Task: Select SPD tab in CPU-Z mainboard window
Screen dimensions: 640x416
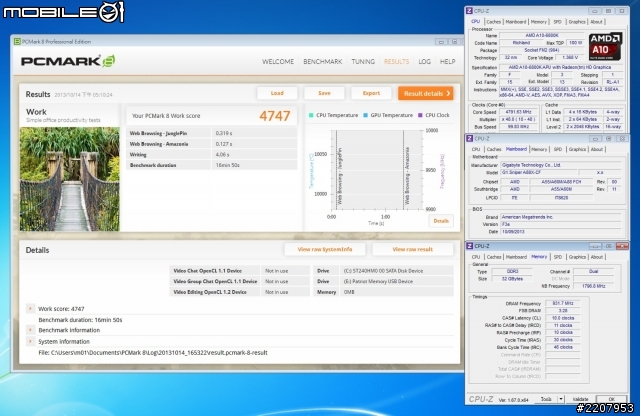Action: (x=558, y=149)
